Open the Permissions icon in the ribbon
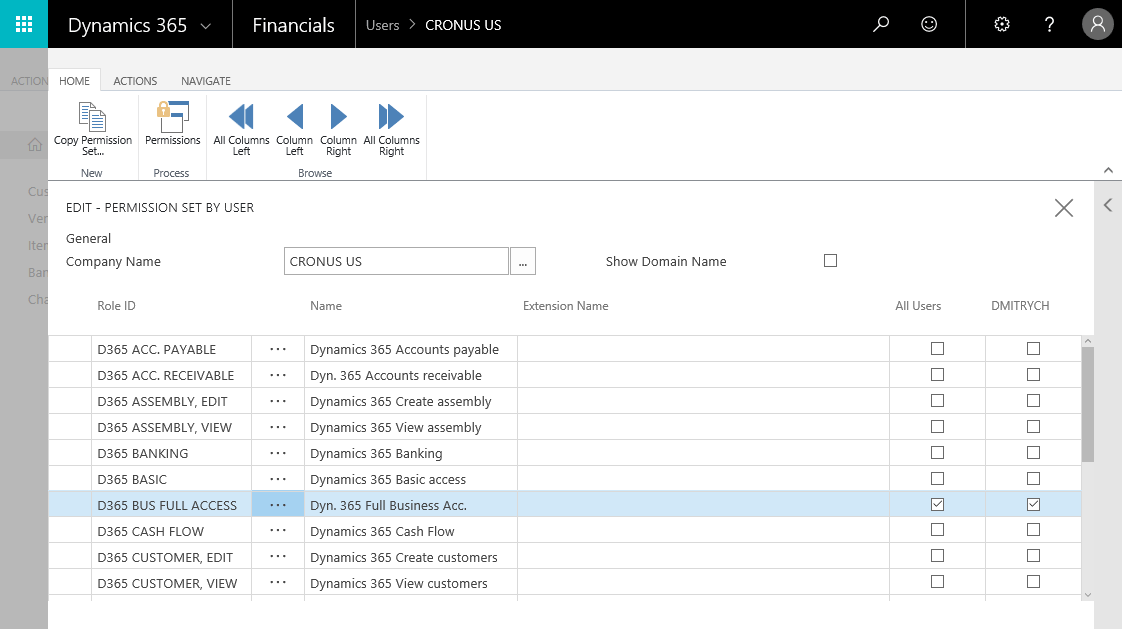This screenshot has height=629, width=1122. (171, 128)
